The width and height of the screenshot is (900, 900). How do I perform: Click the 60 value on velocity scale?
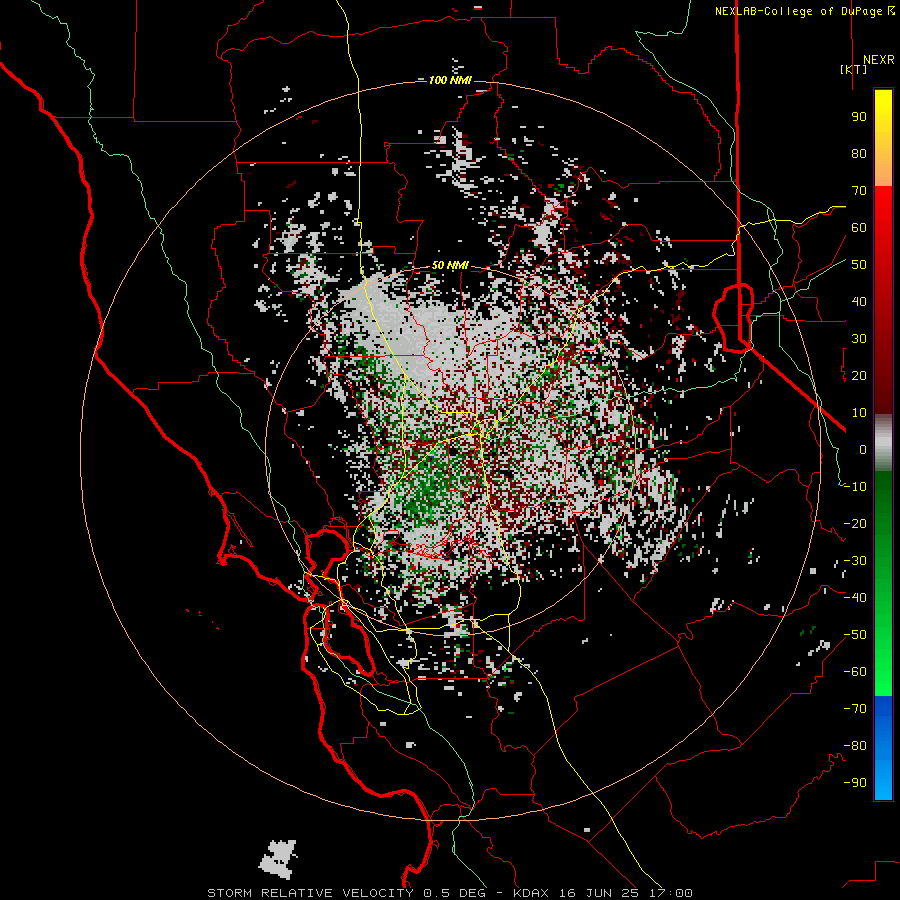[859, 227]
